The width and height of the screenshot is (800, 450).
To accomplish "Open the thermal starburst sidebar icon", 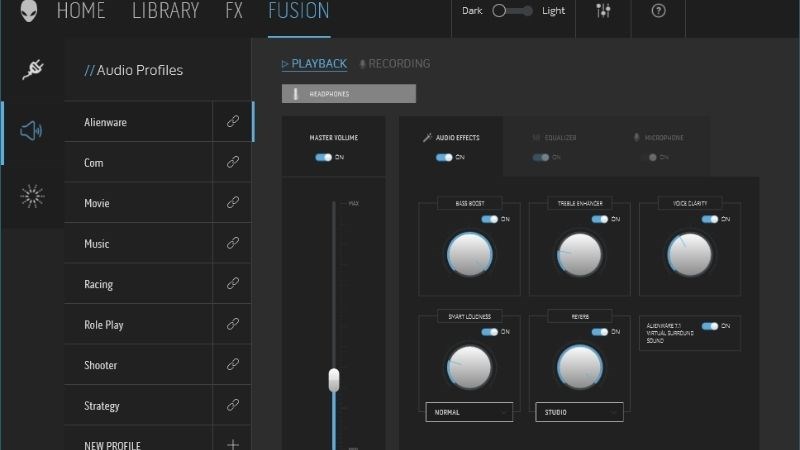I will (32, 196).
